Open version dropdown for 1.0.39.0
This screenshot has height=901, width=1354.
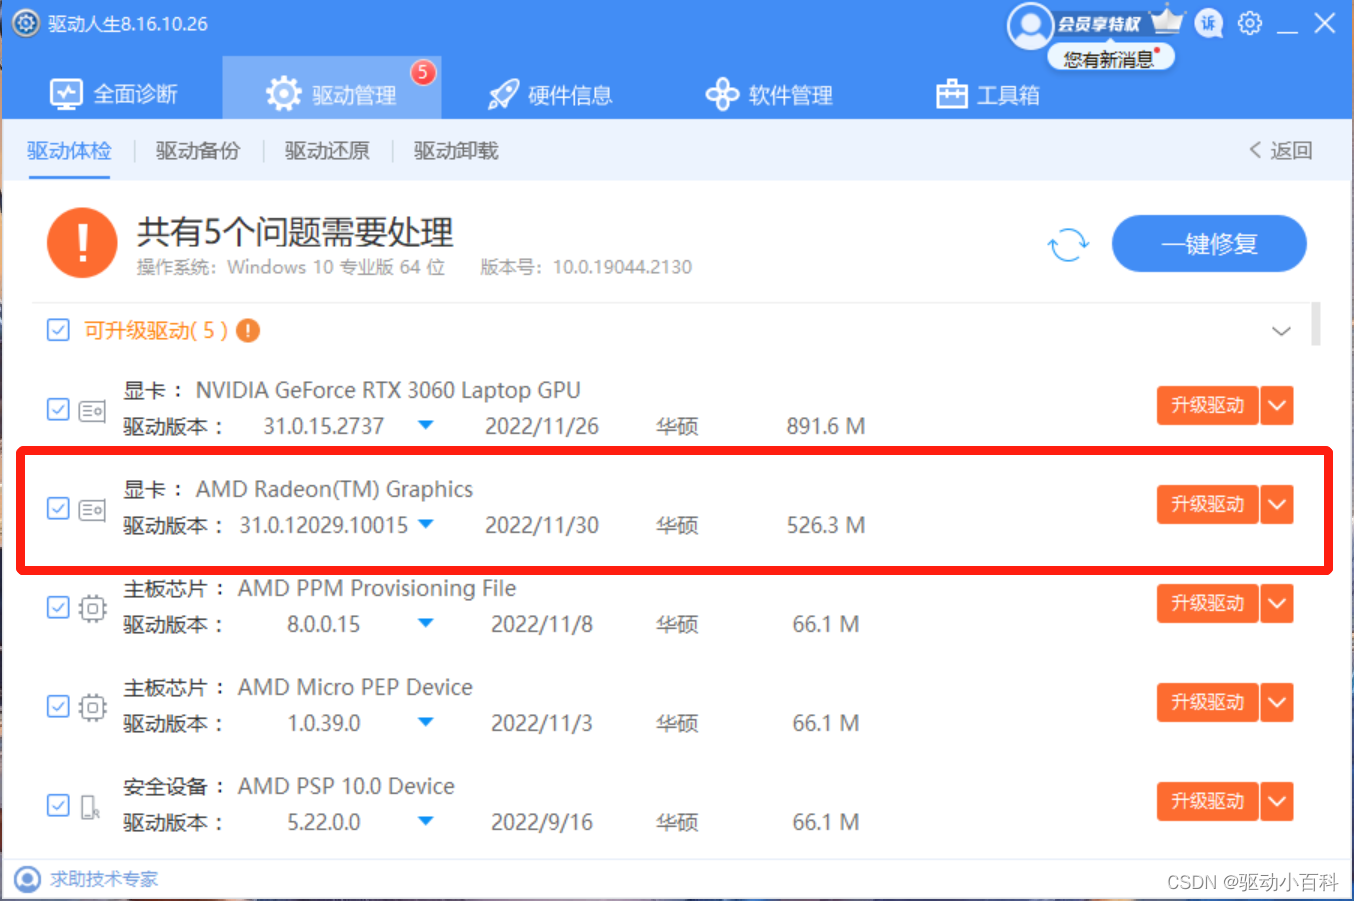tap(425, 722)
